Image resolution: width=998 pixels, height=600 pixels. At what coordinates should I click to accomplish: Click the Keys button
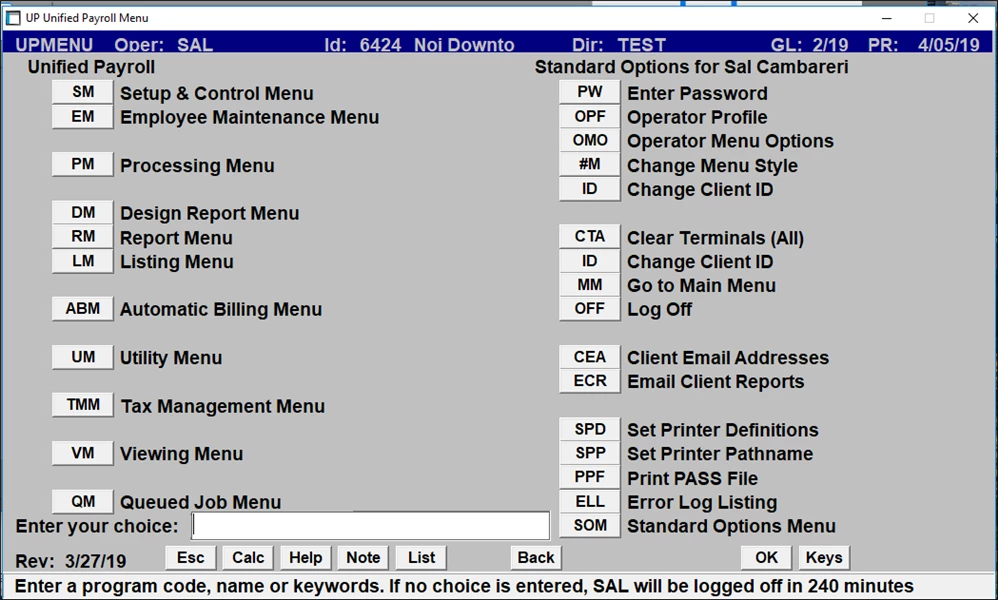click(x=824, y=558)
